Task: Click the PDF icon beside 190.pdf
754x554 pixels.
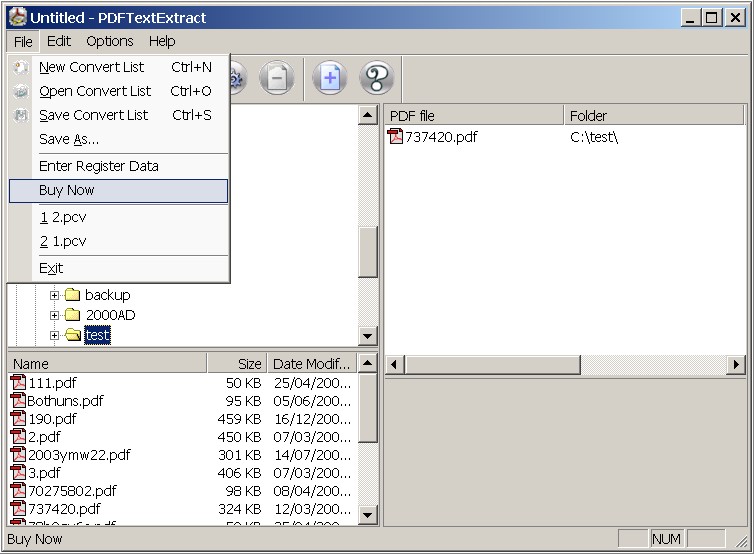Action: (x=18, y=418)
